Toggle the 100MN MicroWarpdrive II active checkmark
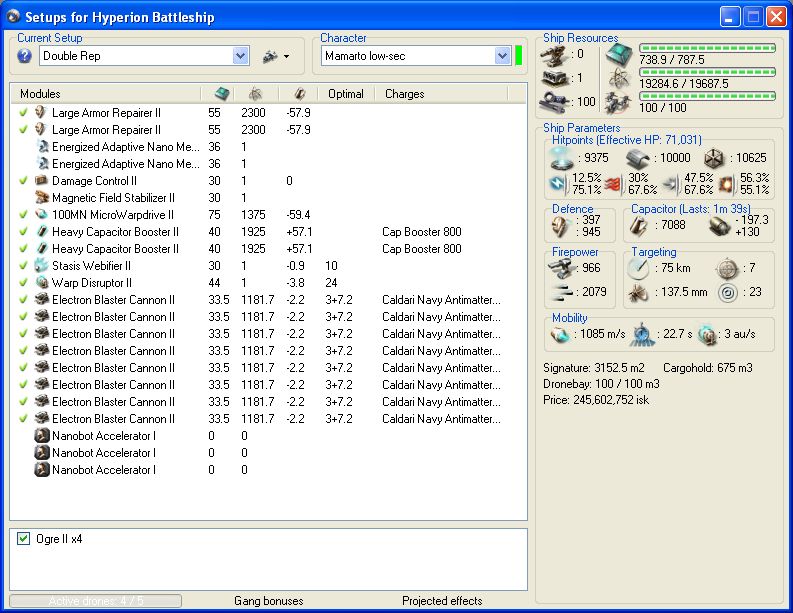Image resolution: width=793 pixels, height=613 pixels. click(x=23, y=215)
